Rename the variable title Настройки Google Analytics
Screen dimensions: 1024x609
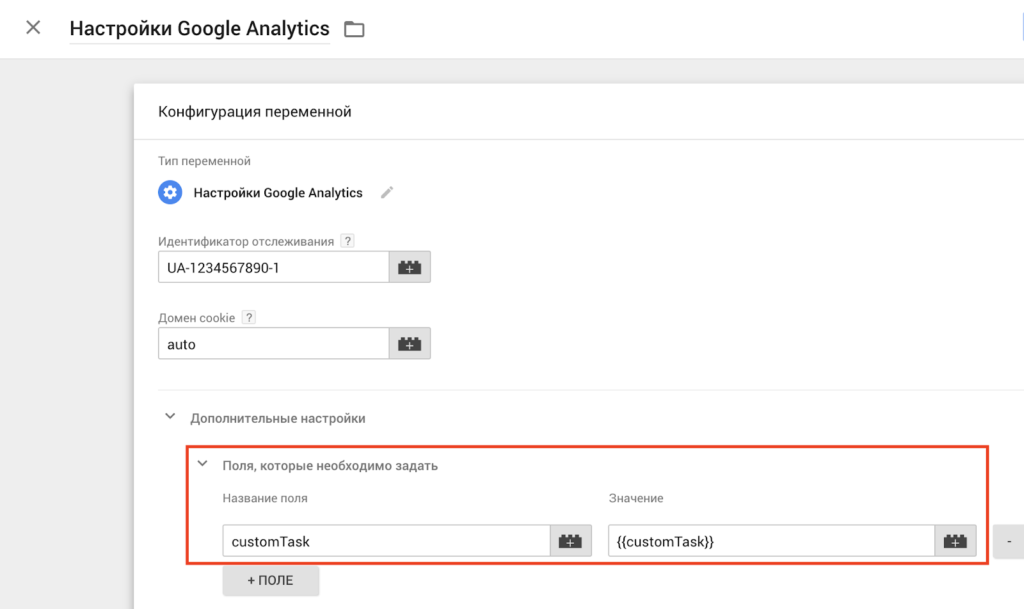[x=199, y=29]
